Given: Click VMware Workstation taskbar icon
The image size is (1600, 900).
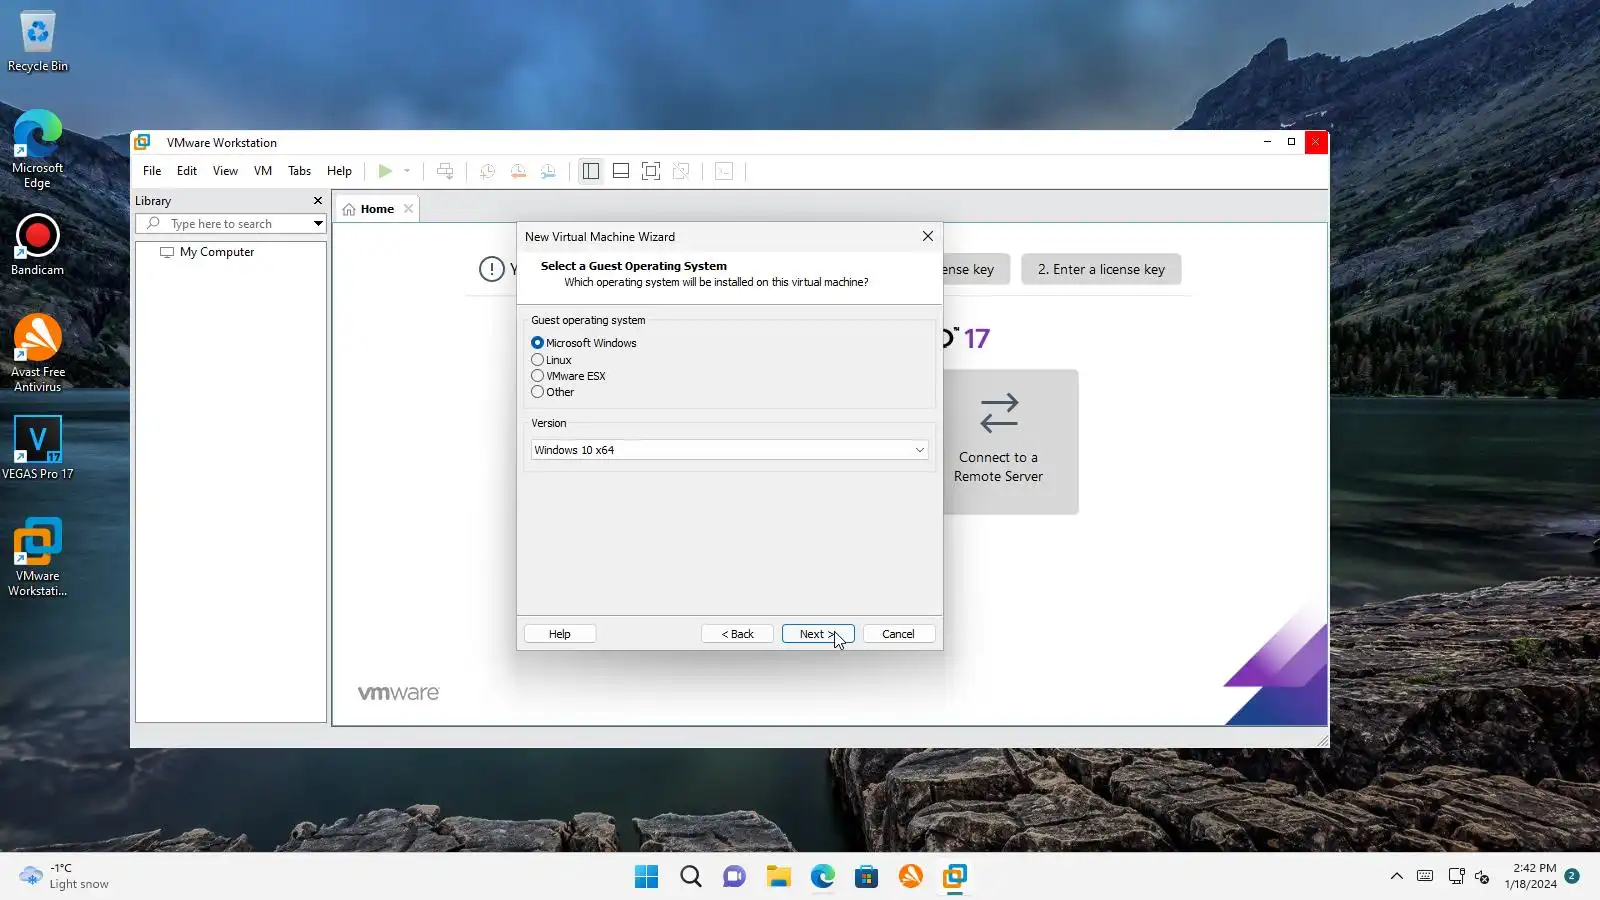Looking at the screenshot, I should pyautogui.click(x=955, y=877).
